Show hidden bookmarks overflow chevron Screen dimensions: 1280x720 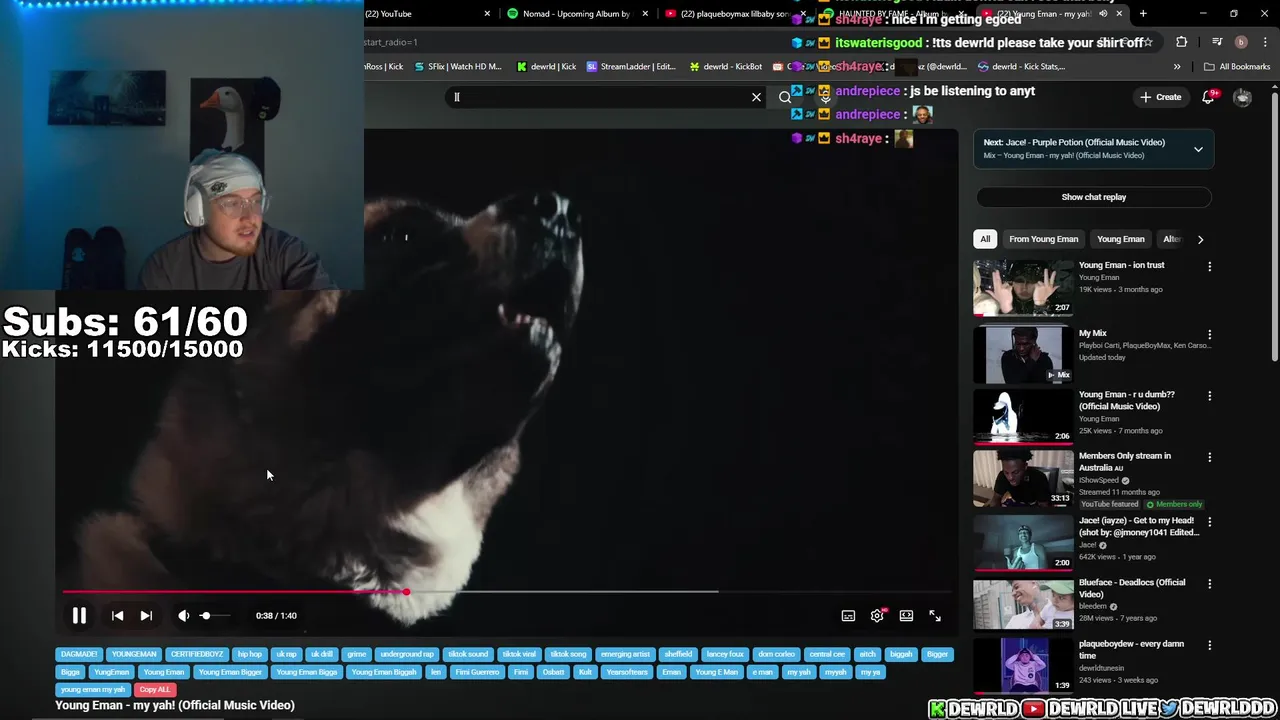pyautogui.click(x=1177, y=67)
